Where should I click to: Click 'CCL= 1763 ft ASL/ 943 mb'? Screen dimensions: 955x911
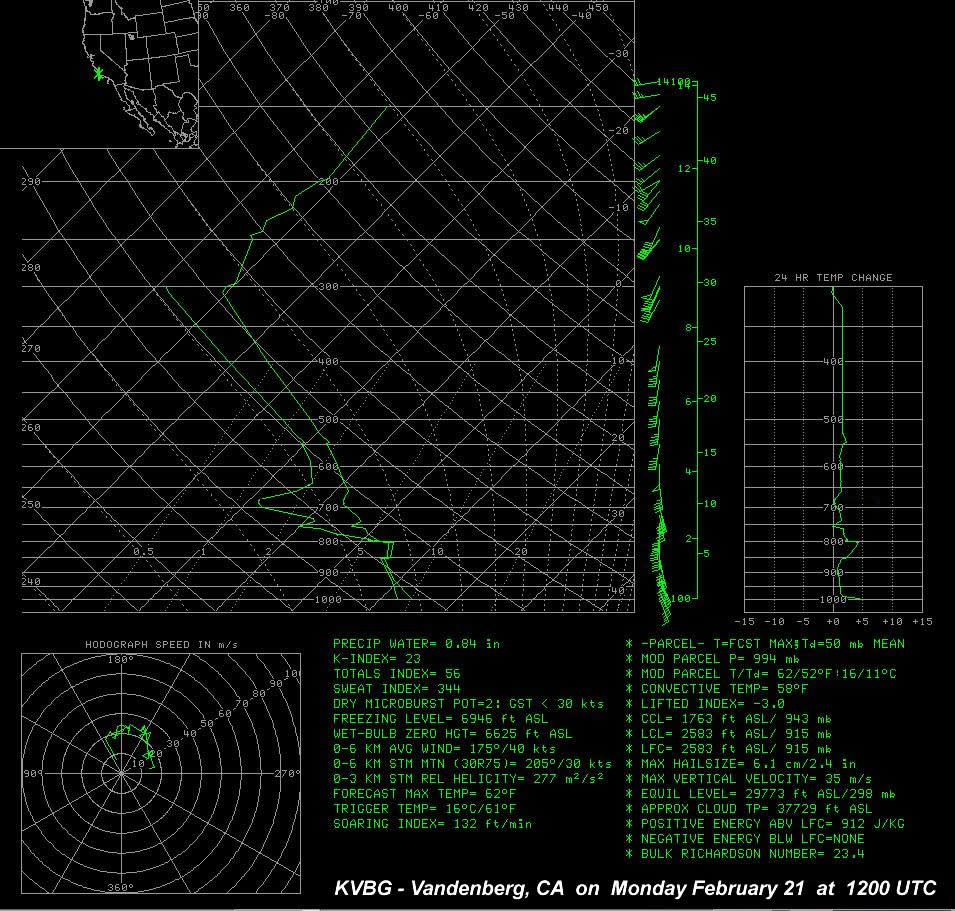click(728, 719)
